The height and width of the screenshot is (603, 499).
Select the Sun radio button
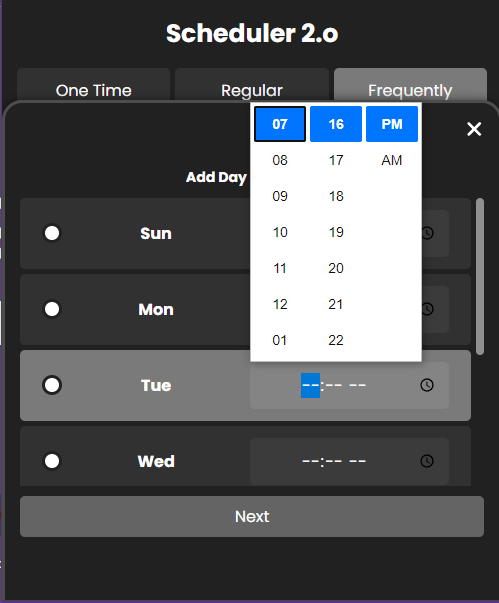pyautogui.click(x=52, y=233)
